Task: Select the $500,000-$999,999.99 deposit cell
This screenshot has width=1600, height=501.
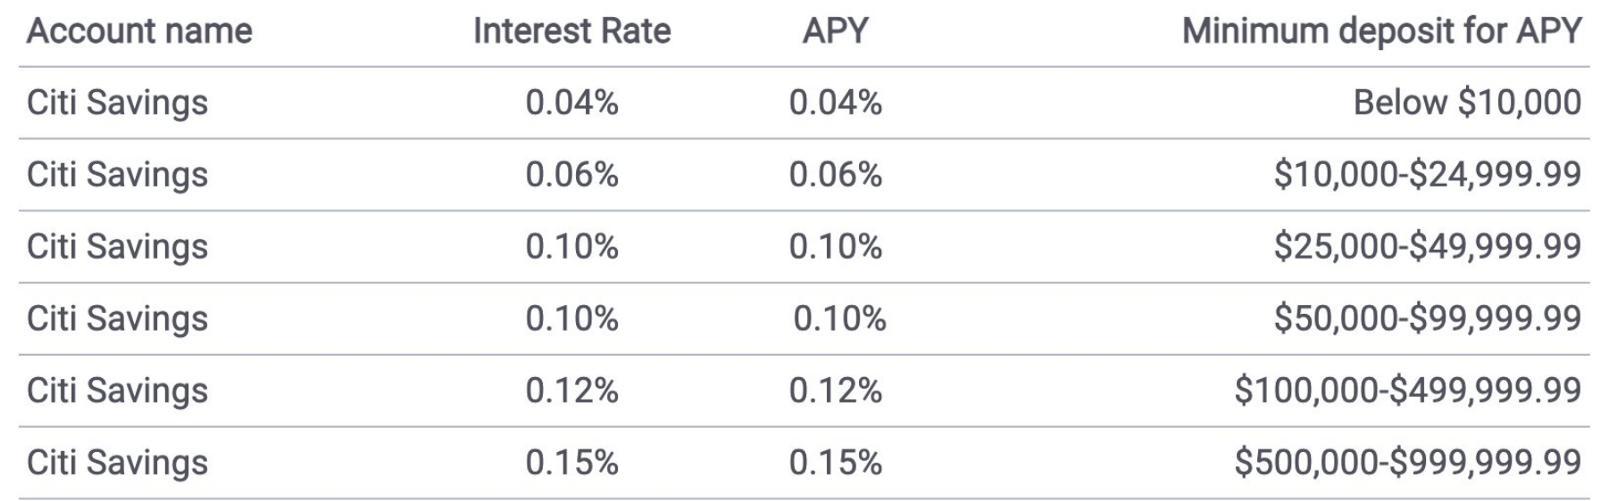Action: (1407, 462)
